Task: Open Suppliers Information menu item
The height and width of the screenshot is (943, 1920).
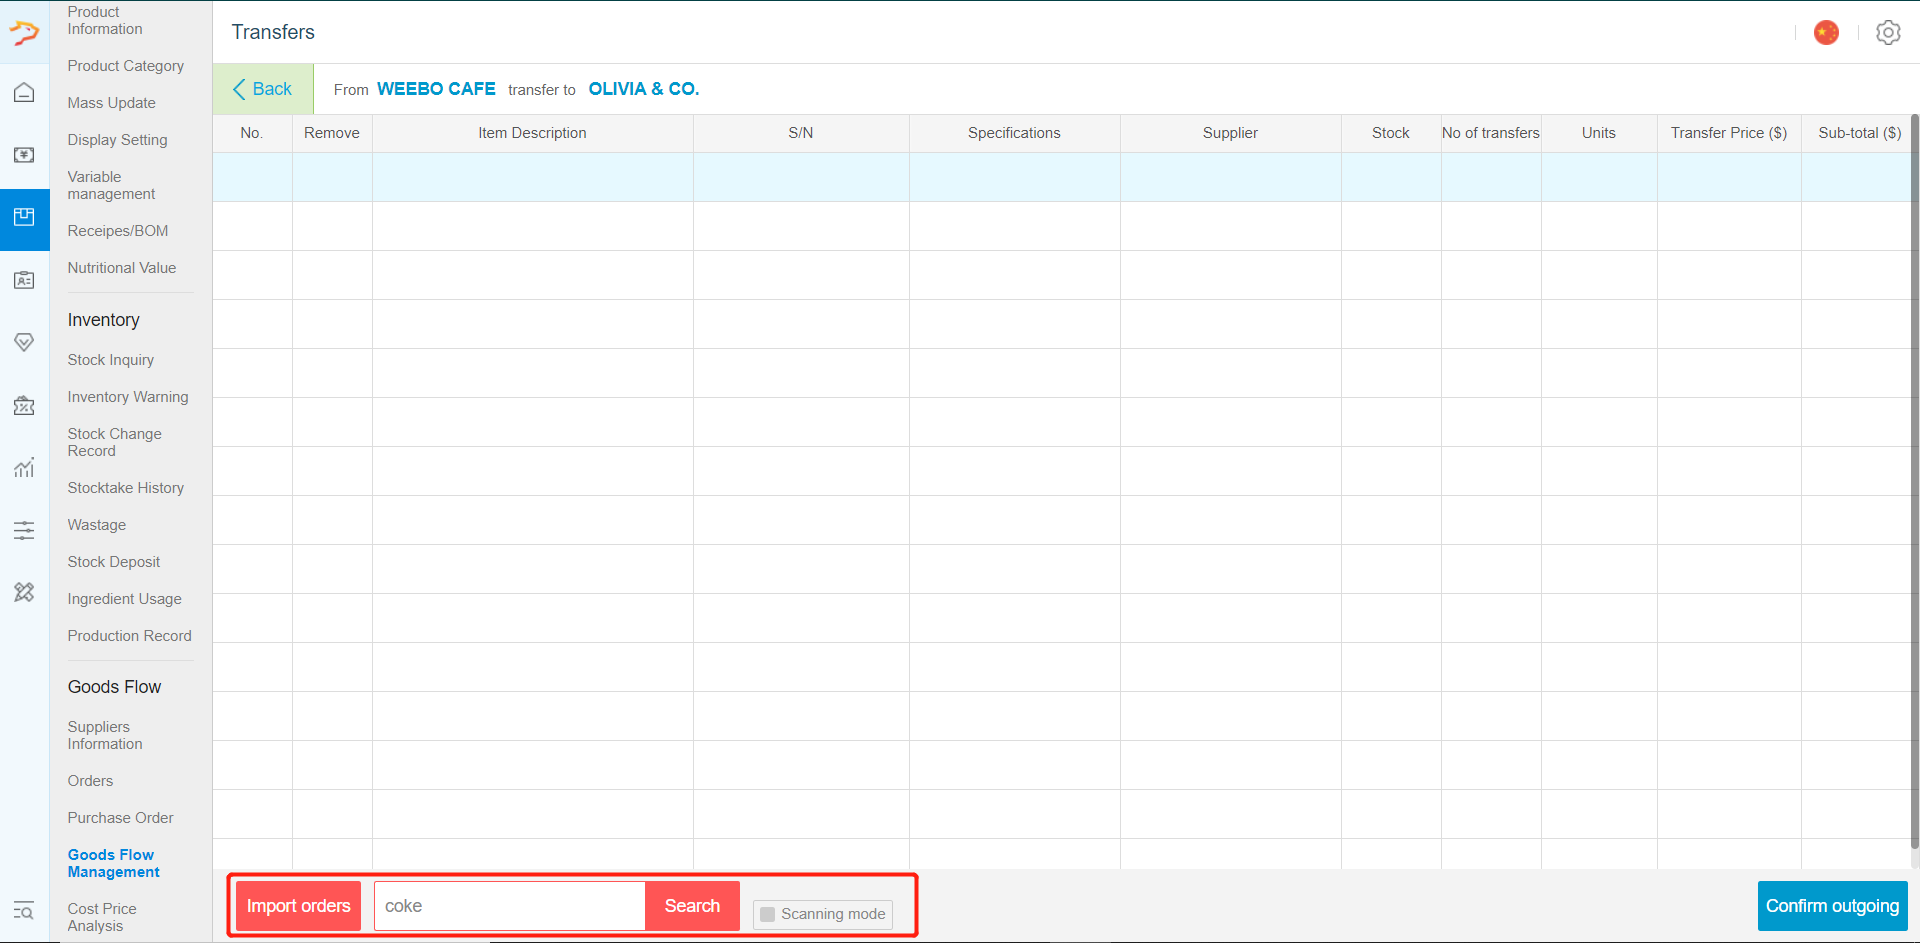Action: click(105, 735)
